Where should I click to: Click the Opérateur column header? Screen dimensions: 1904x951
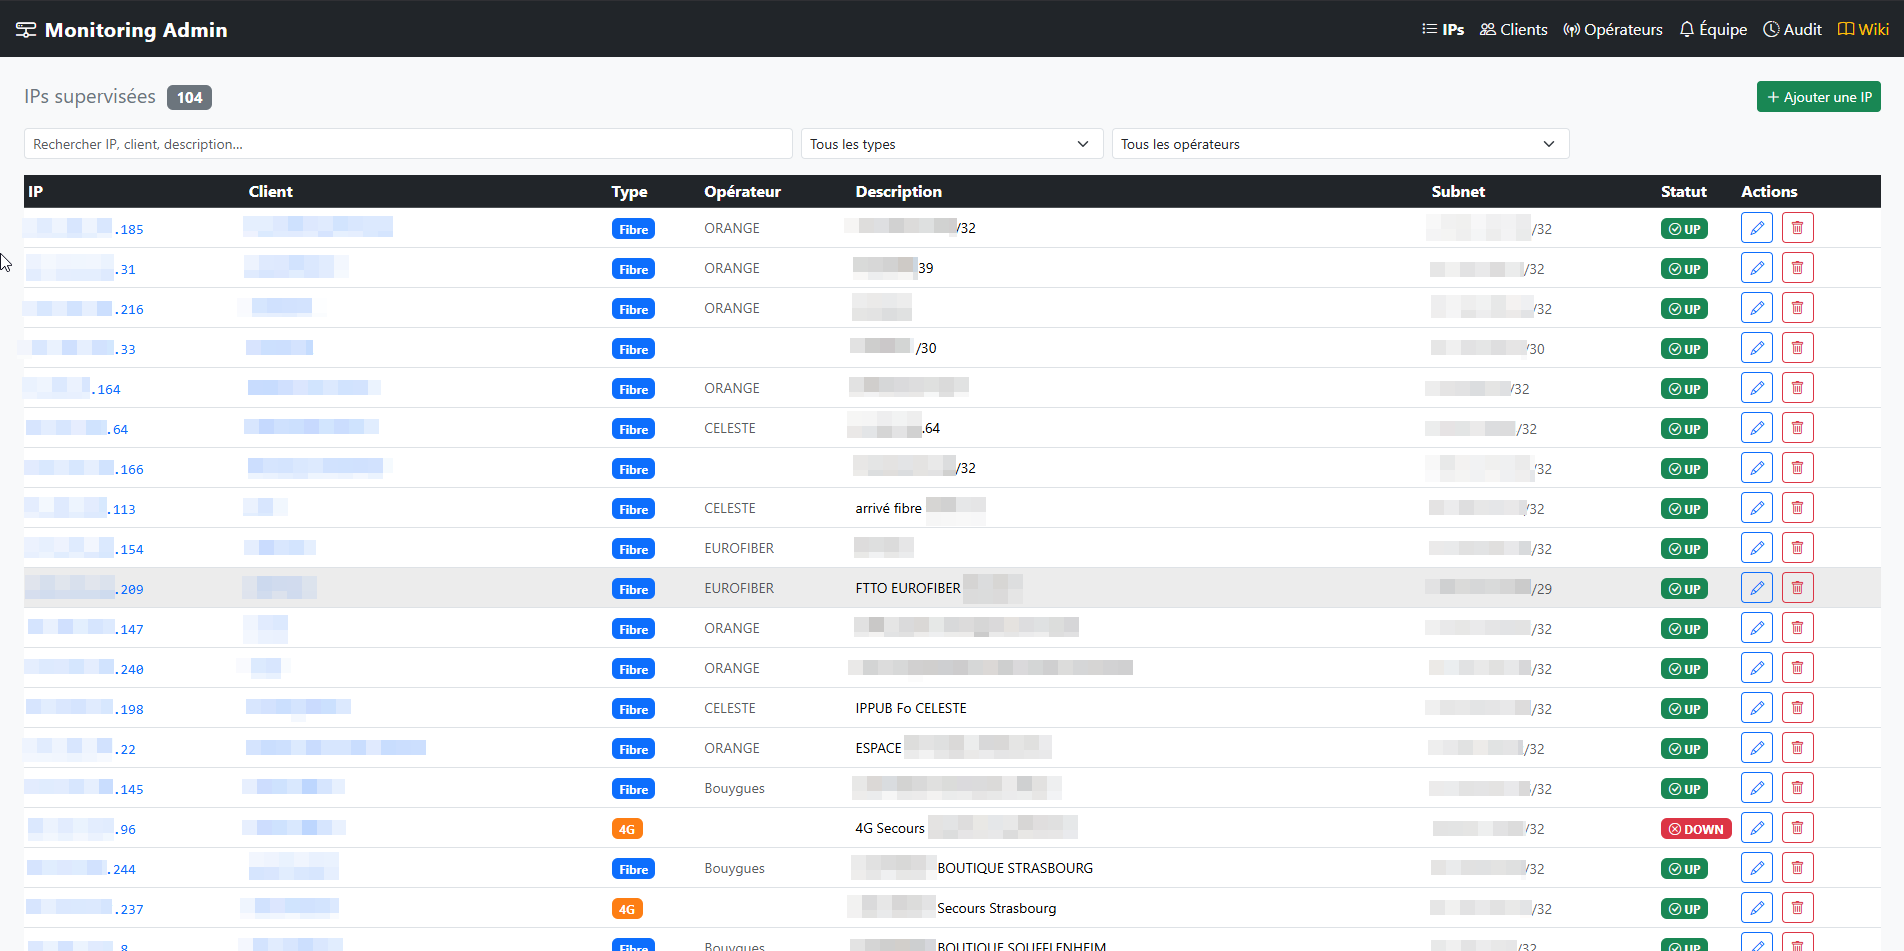(x=742, y=191)
